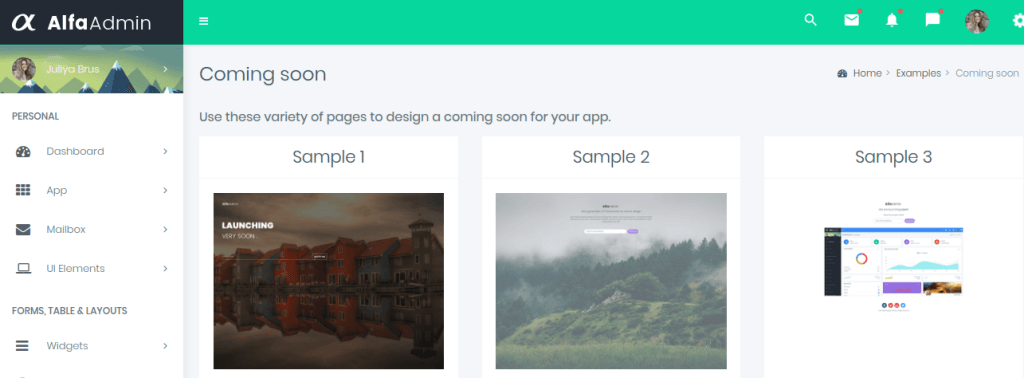Go to Home breadcrumb link

pos(867,73)
